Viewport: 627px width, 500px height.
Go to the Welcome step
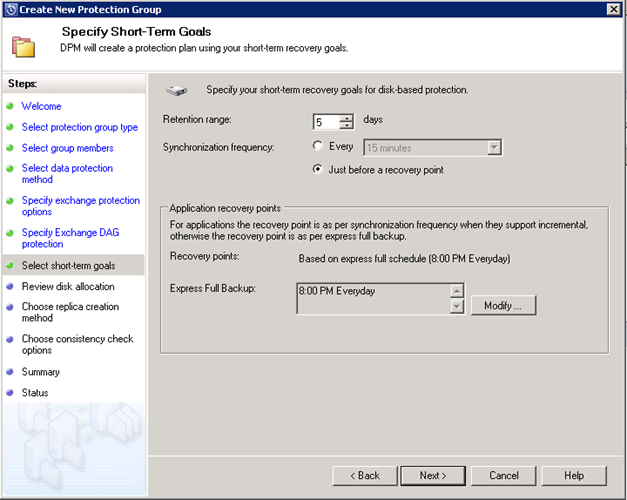pyautogui.click(x=41, y=106)
